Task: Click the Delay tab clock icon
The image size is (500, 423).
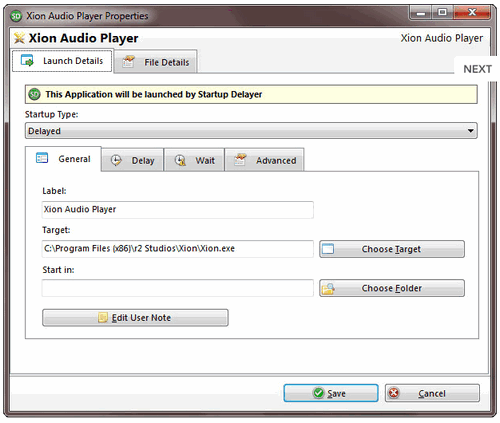Action: pyautogui.click(x=116, y=160)
